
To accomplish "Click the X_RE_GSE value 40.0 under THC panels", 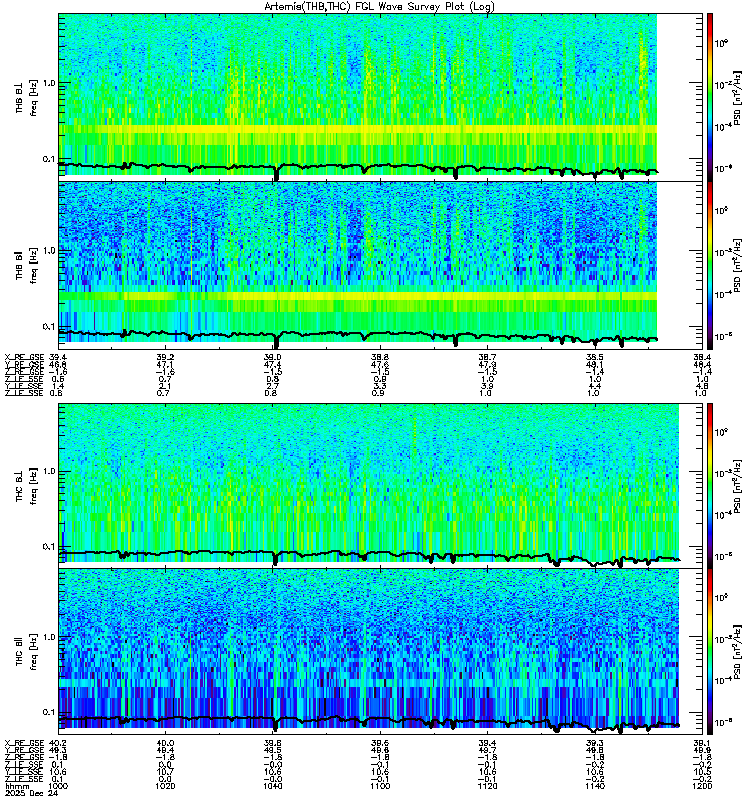I will coord(165,743).
